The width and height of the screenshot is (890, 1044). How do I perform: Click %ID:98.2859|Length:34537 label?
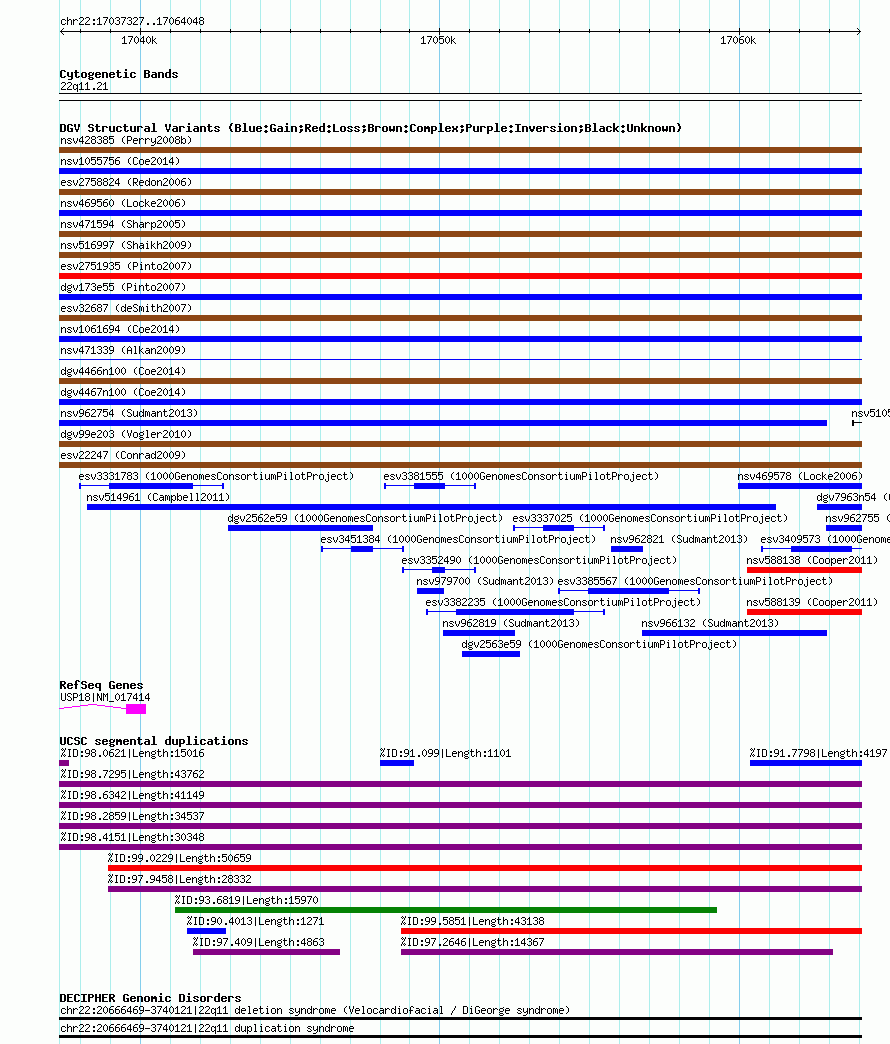point(132,816)
